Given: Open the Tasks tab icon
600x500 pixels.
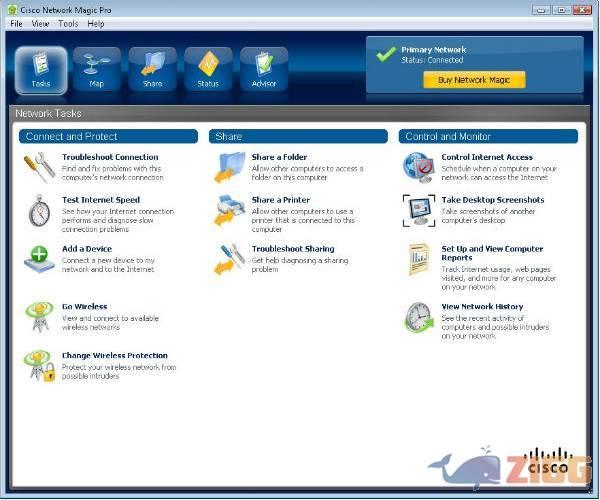Looking at the screenshot, I should tap(41, 70).
